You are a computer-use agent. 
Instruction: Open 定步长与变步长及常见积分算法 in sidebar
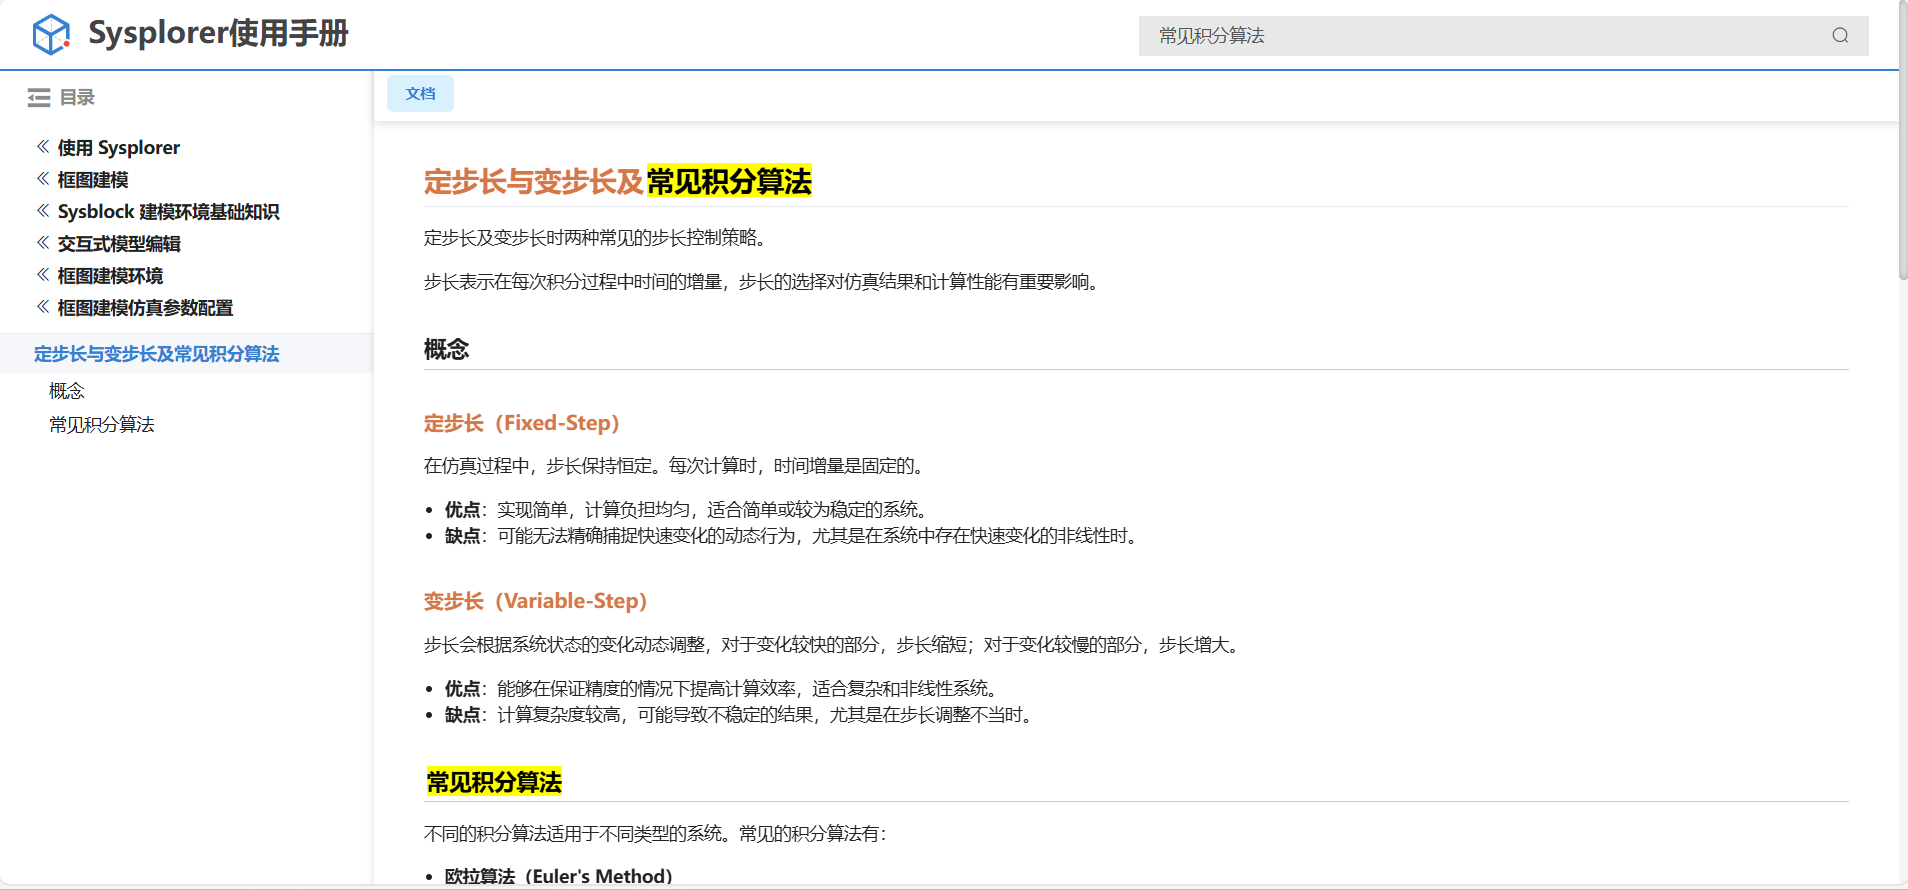[x=156, y=354]
